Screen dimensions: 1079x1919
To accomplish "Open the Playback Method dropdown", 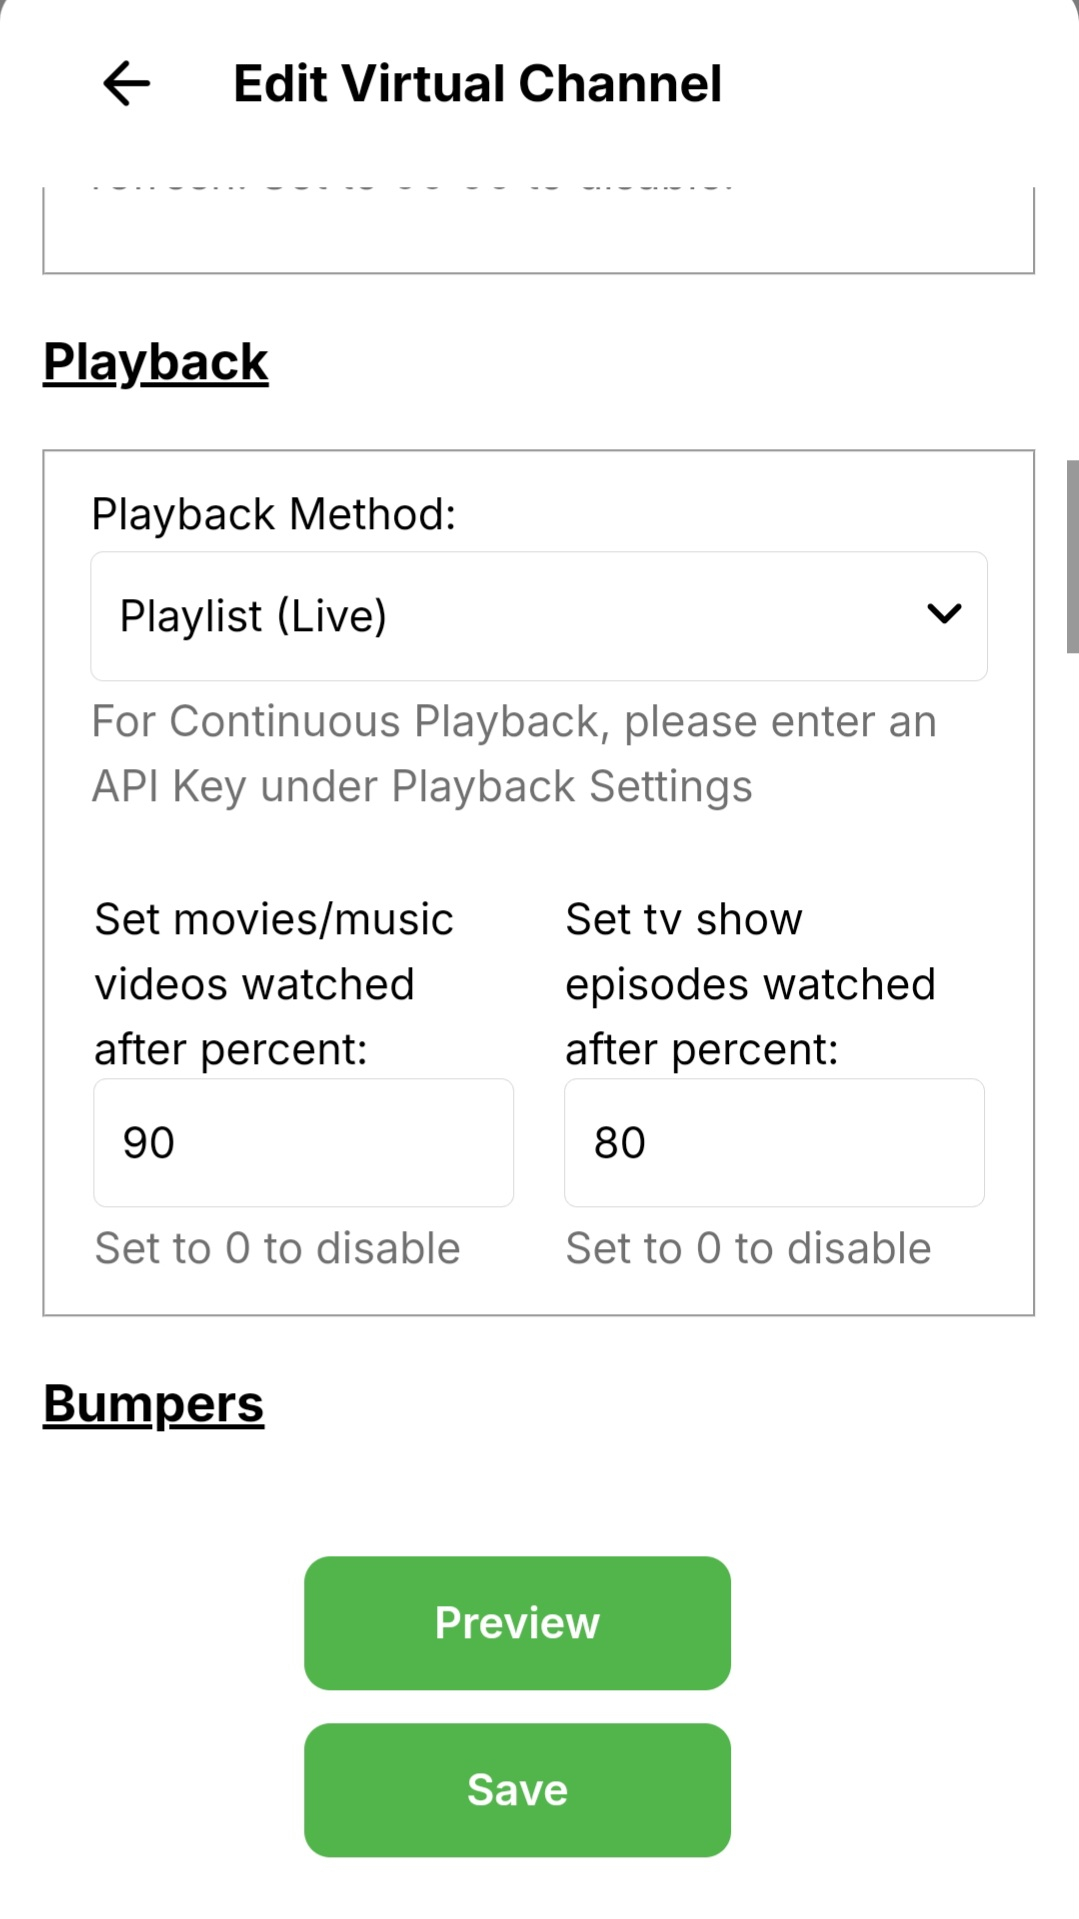I will pos(538,616).
